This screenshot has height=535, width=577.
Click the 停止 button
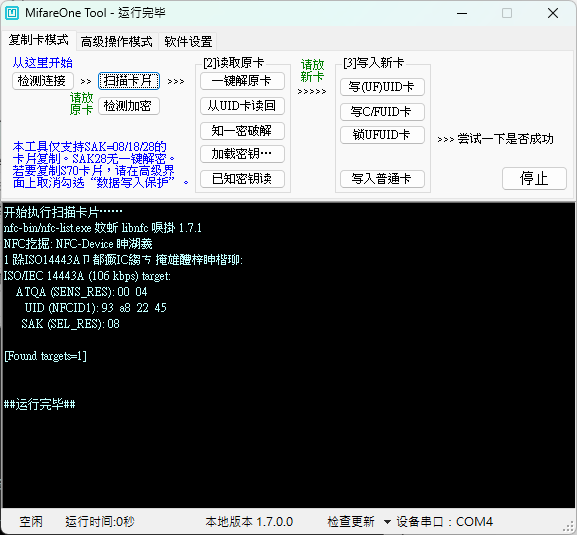pyautogui.click(x=534, y=178)
